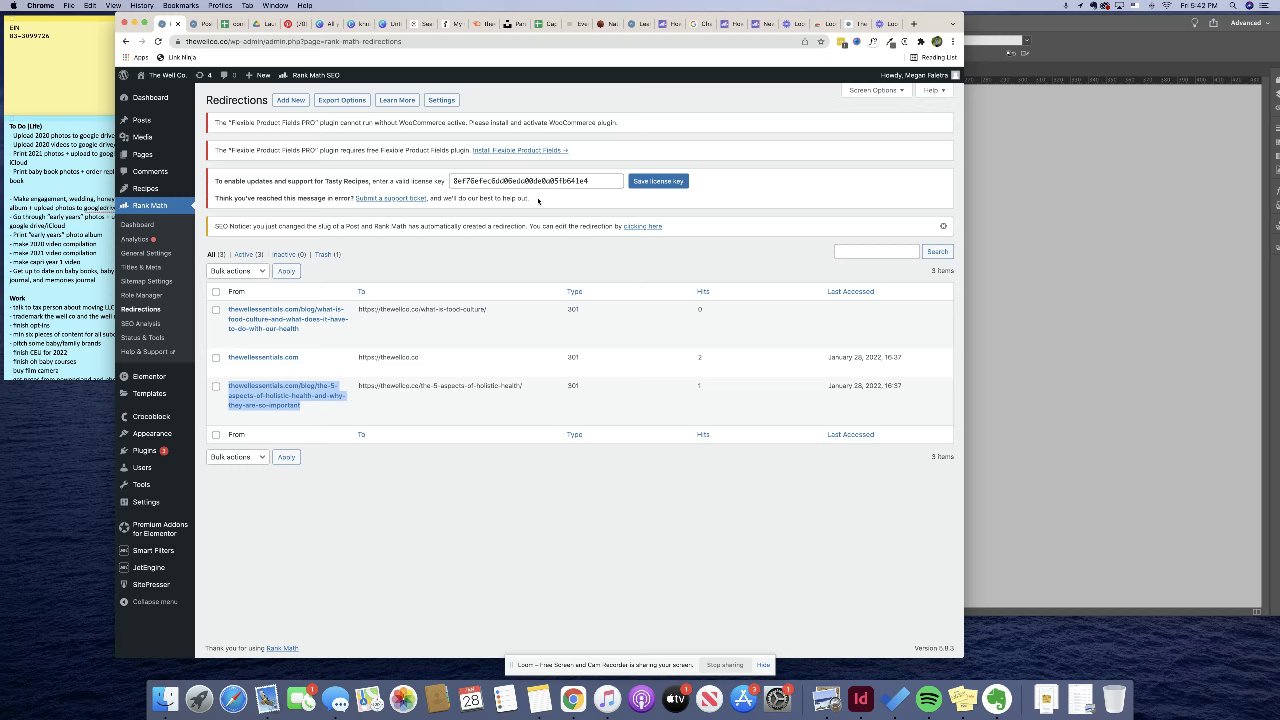The width and height of the screenshot is (1280, 720).
Task: Open WordPress Settings in the sidebar
Action: (146, 502)
